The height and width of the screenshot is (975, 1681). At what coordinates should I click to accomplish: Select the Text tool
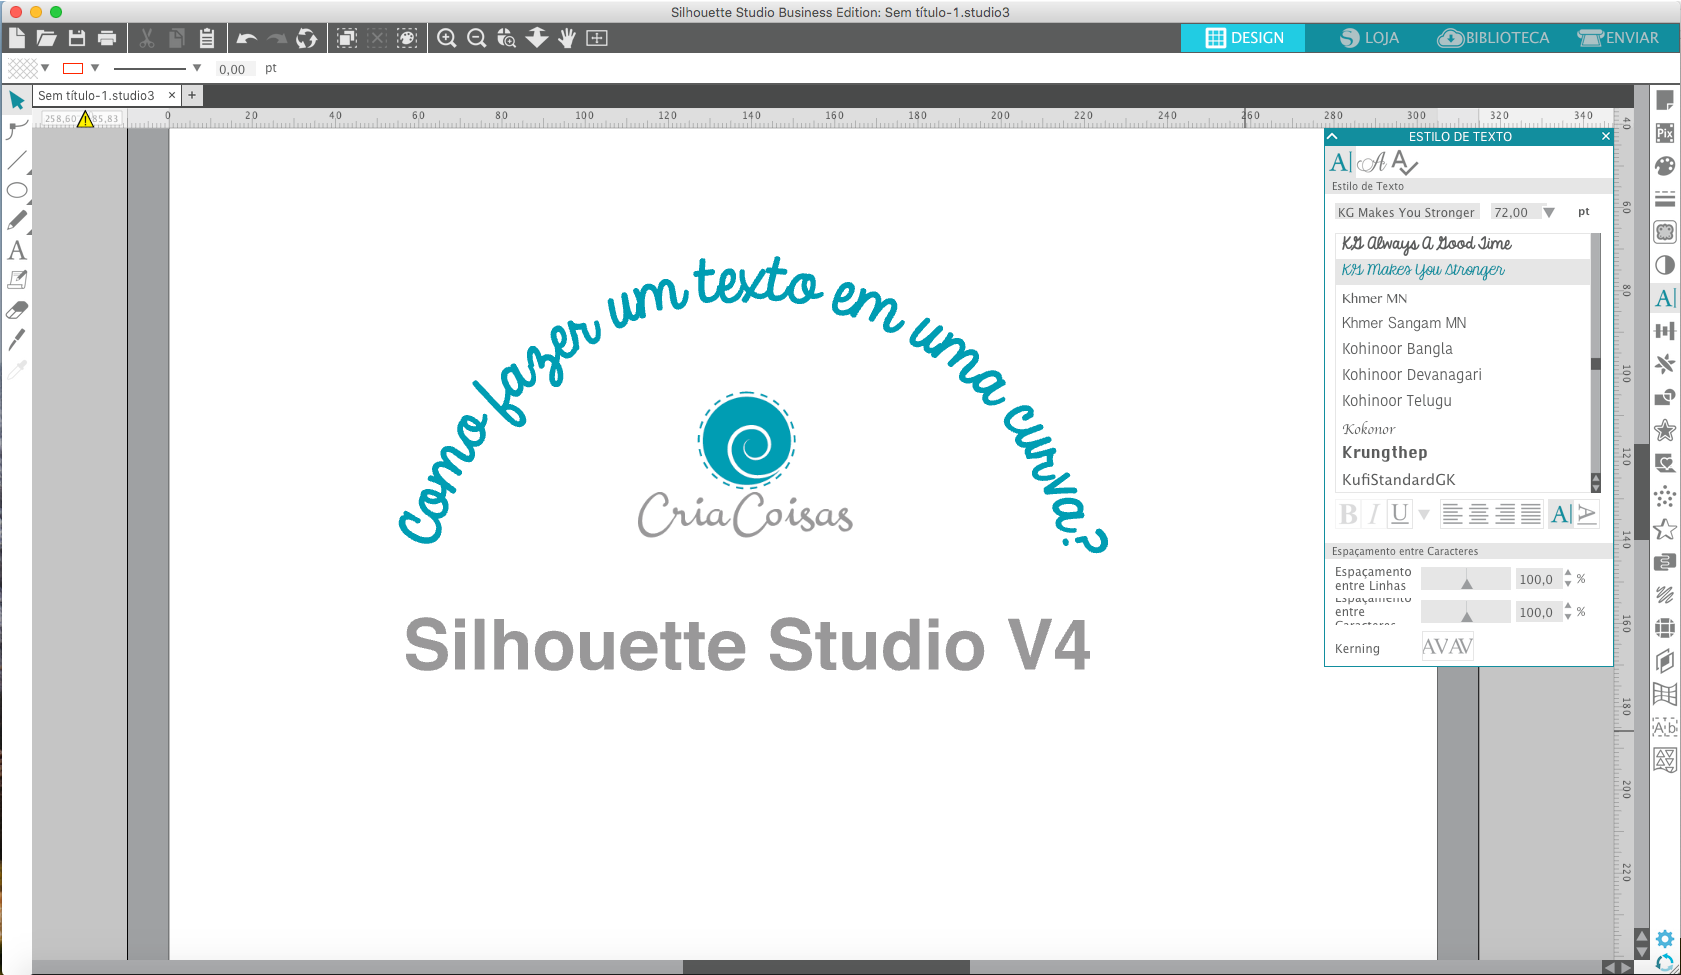pyautogui.click(x=16, y=251)
